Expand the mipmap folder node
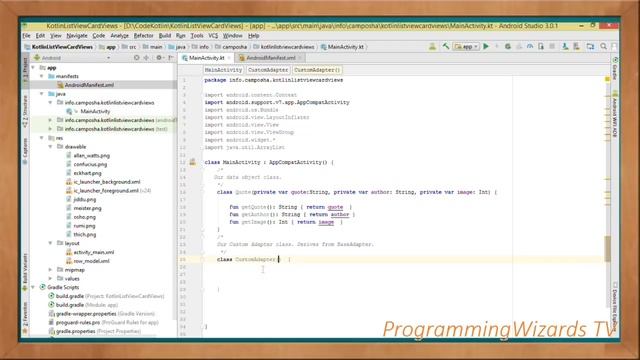 (50, 270)
